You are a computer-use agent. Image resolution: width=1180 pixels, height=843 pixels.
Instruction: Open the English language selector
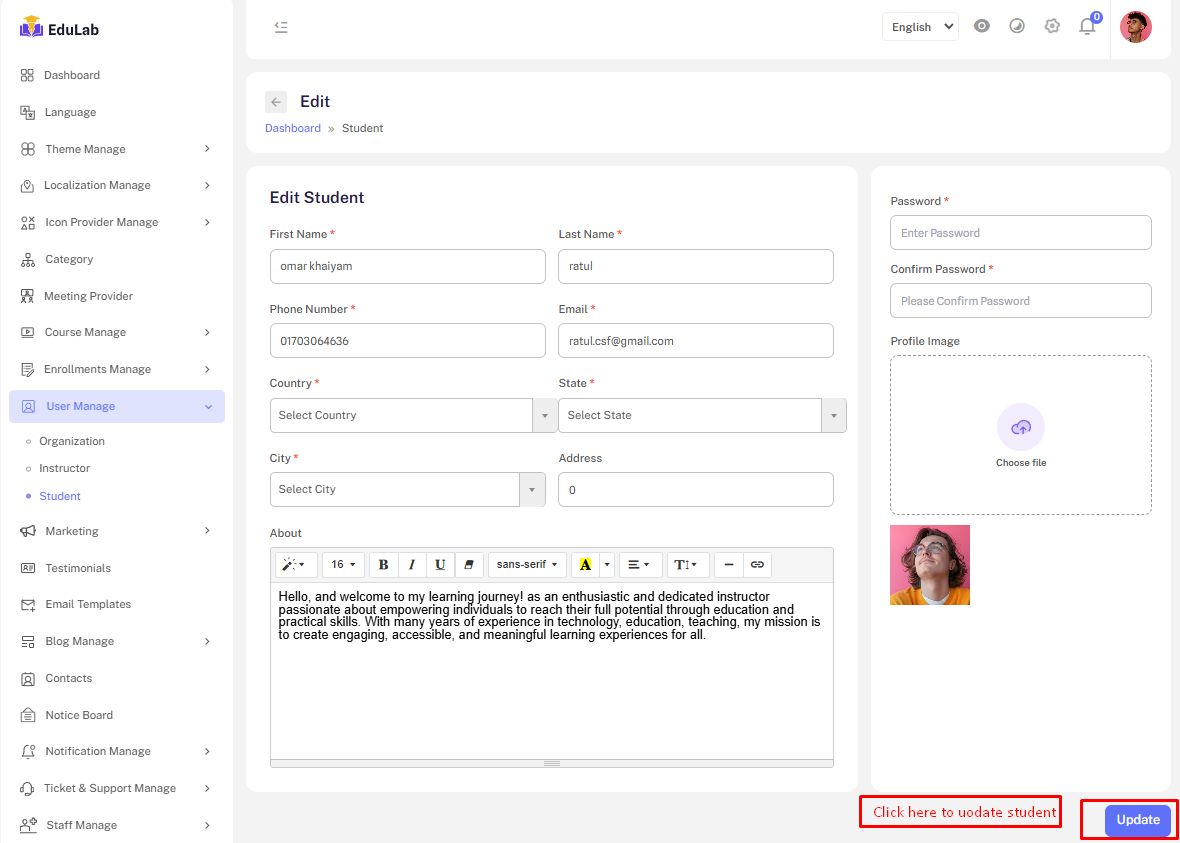point(919,27)
